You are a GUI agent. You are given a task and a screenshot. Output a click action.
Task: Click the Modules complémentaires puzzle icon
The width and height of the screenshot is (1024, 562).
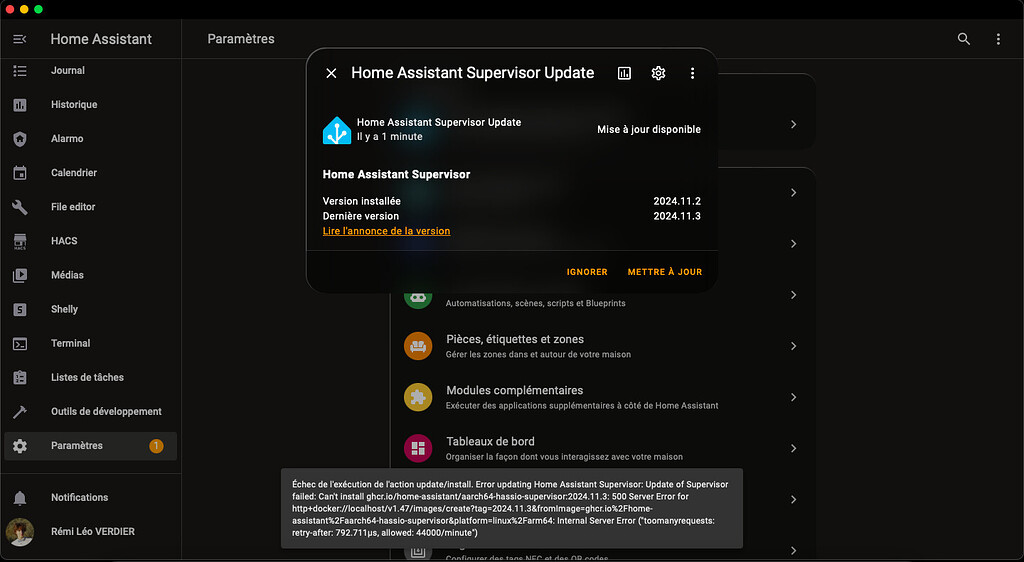click(x=418, y=397)
